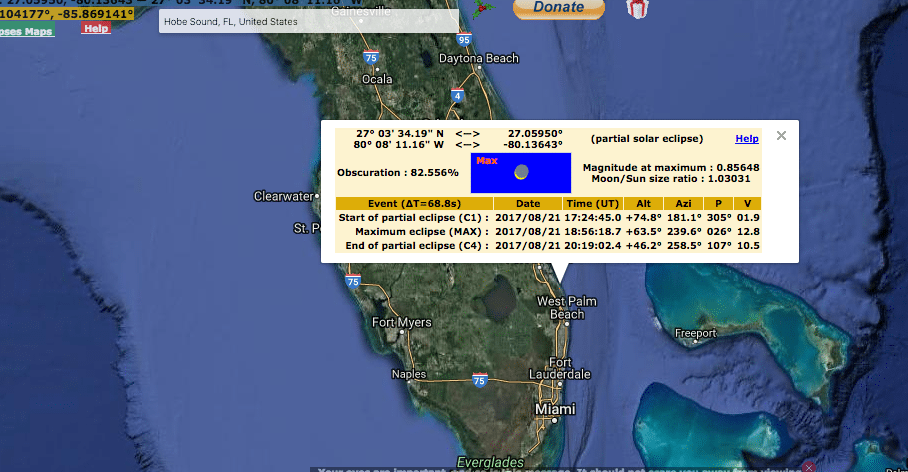Click the West Palm Beach label
Viewport: 908px width, 472px height.
coord(566,308)
